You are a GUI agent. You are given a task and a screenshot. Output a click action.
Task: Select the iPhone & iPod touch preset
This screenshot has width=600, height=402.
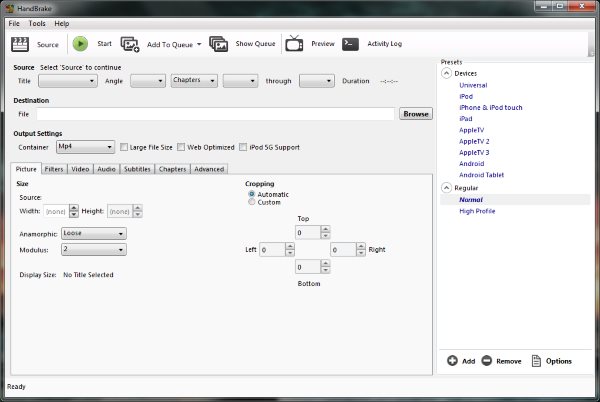tap(491, 107)
